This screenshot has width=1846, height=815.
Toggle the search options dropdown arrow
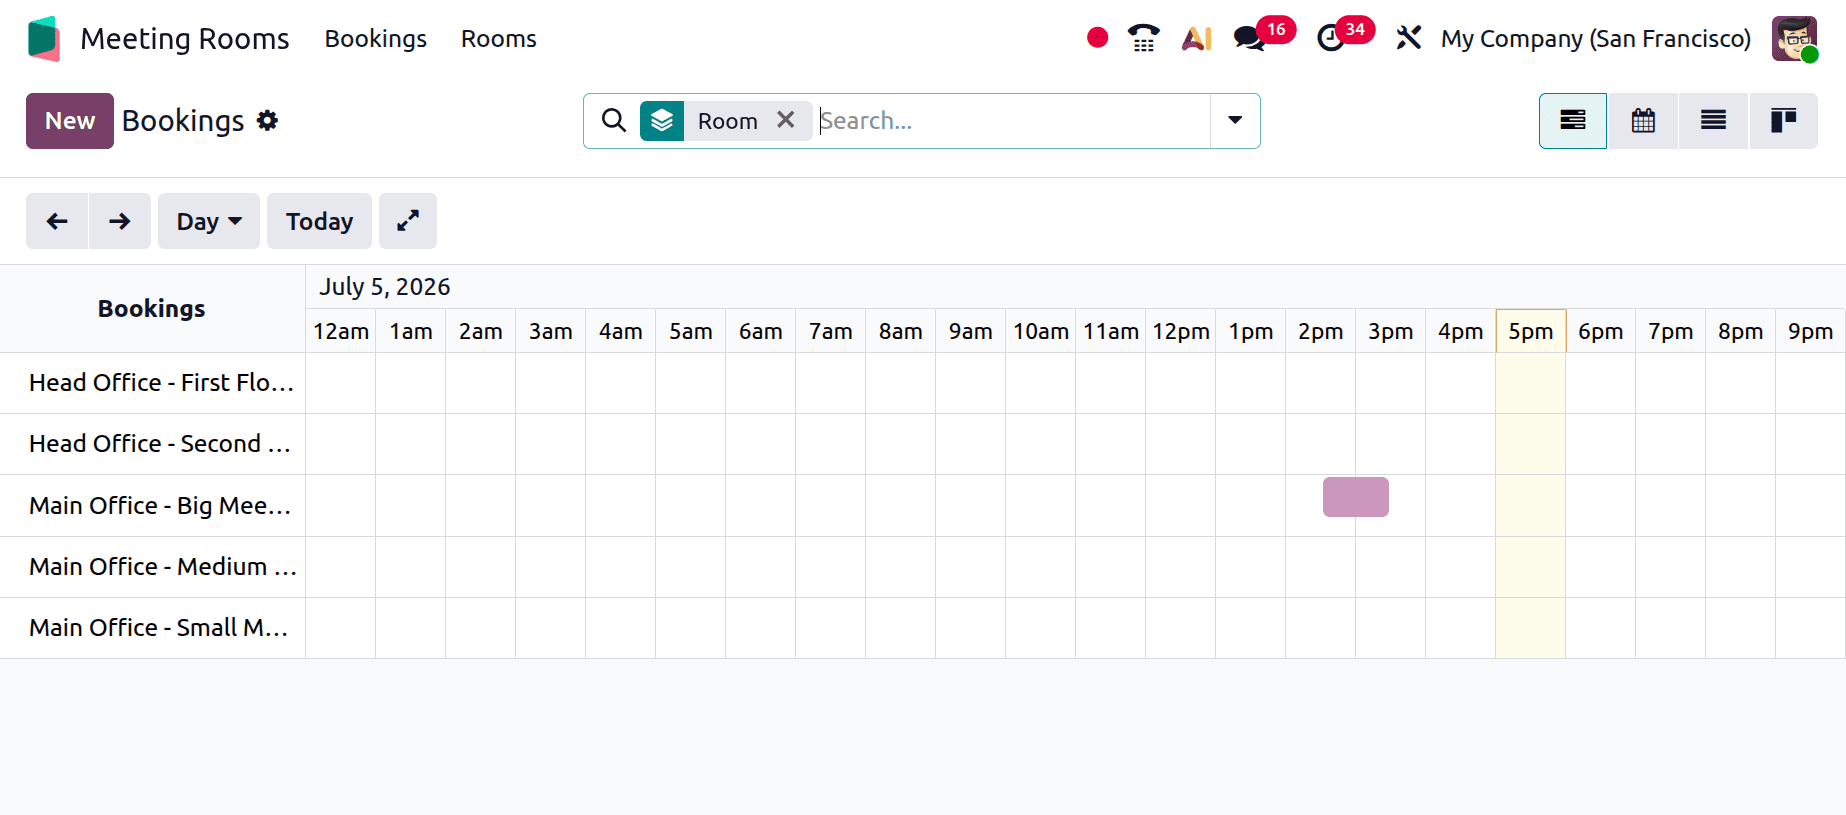(x=1235, y=121)
